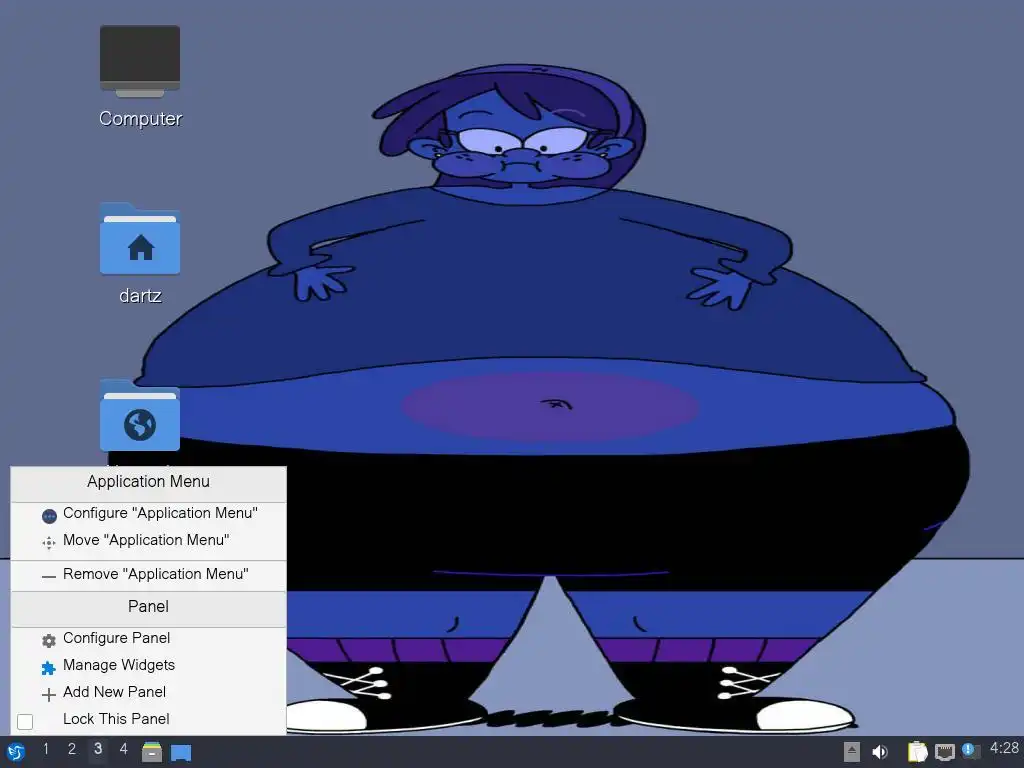
Task: Select the network globe folder icon
Action: point(140,415)
